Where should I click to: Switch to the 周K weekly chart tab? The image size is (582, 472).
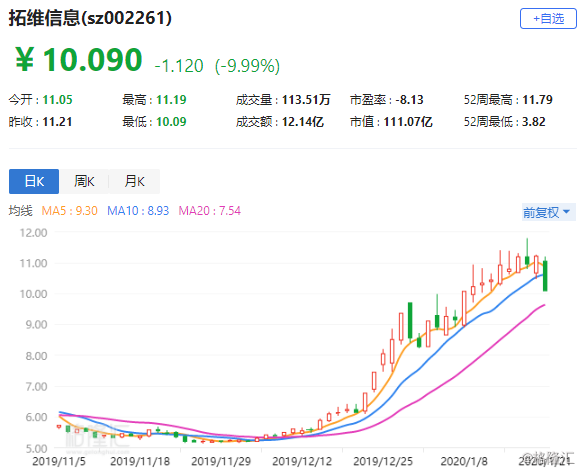(84, 181)
